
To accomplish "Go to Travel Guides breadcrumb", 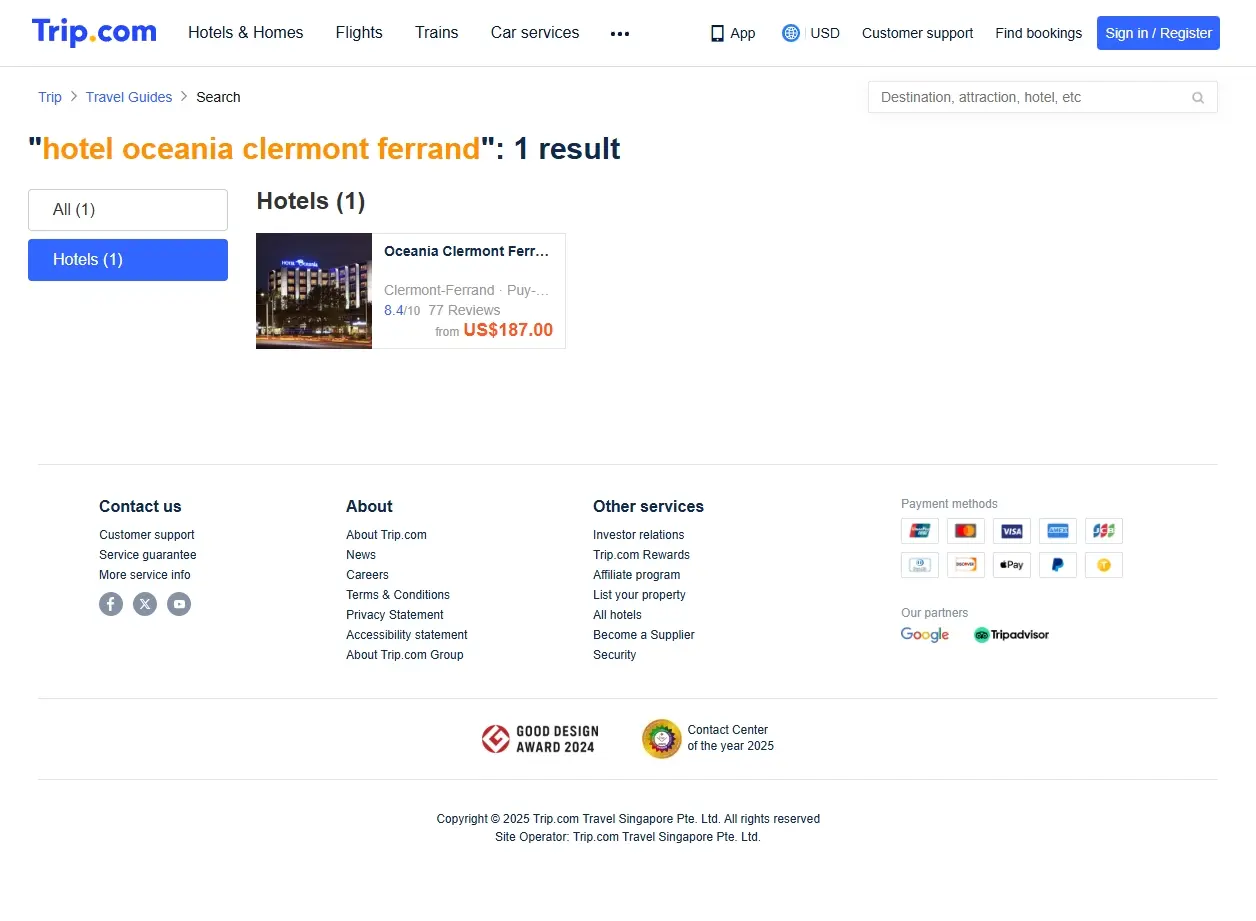I will pos(129,97).
